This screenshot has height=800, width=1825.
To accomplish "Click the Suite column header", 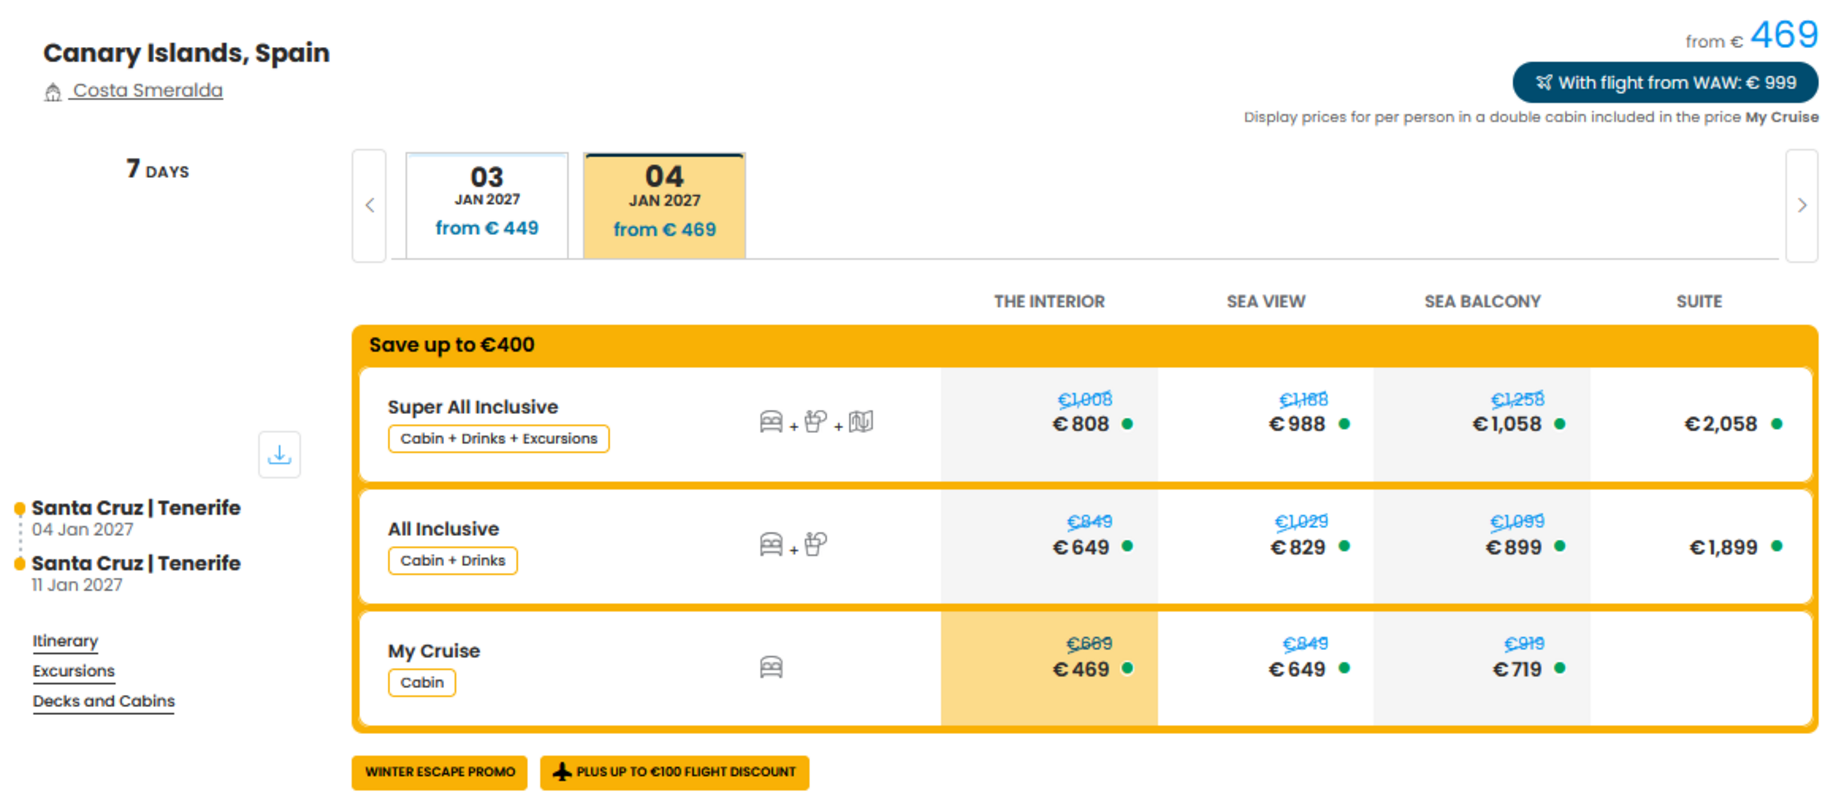I will click(1699, 301).
